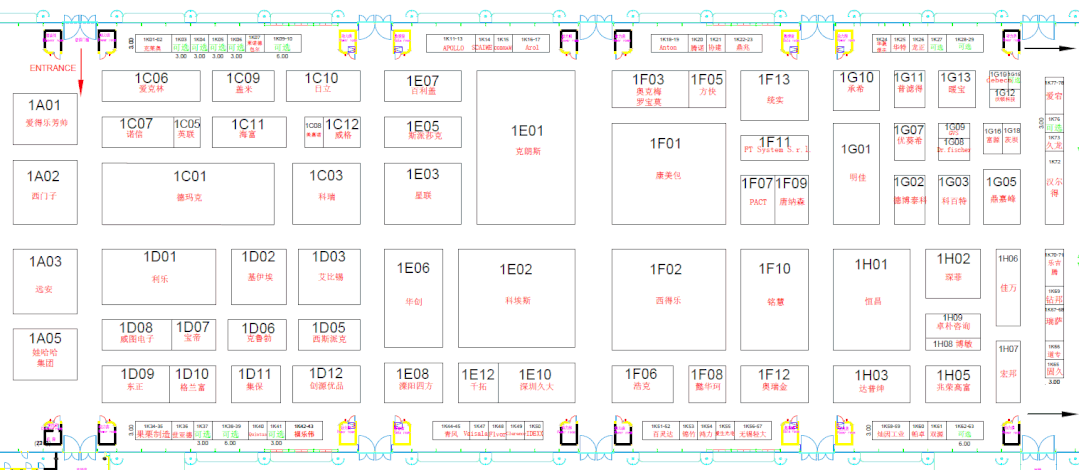1079x470 pixels.
Task: Click booth 1C10
Action: point(321,84)
